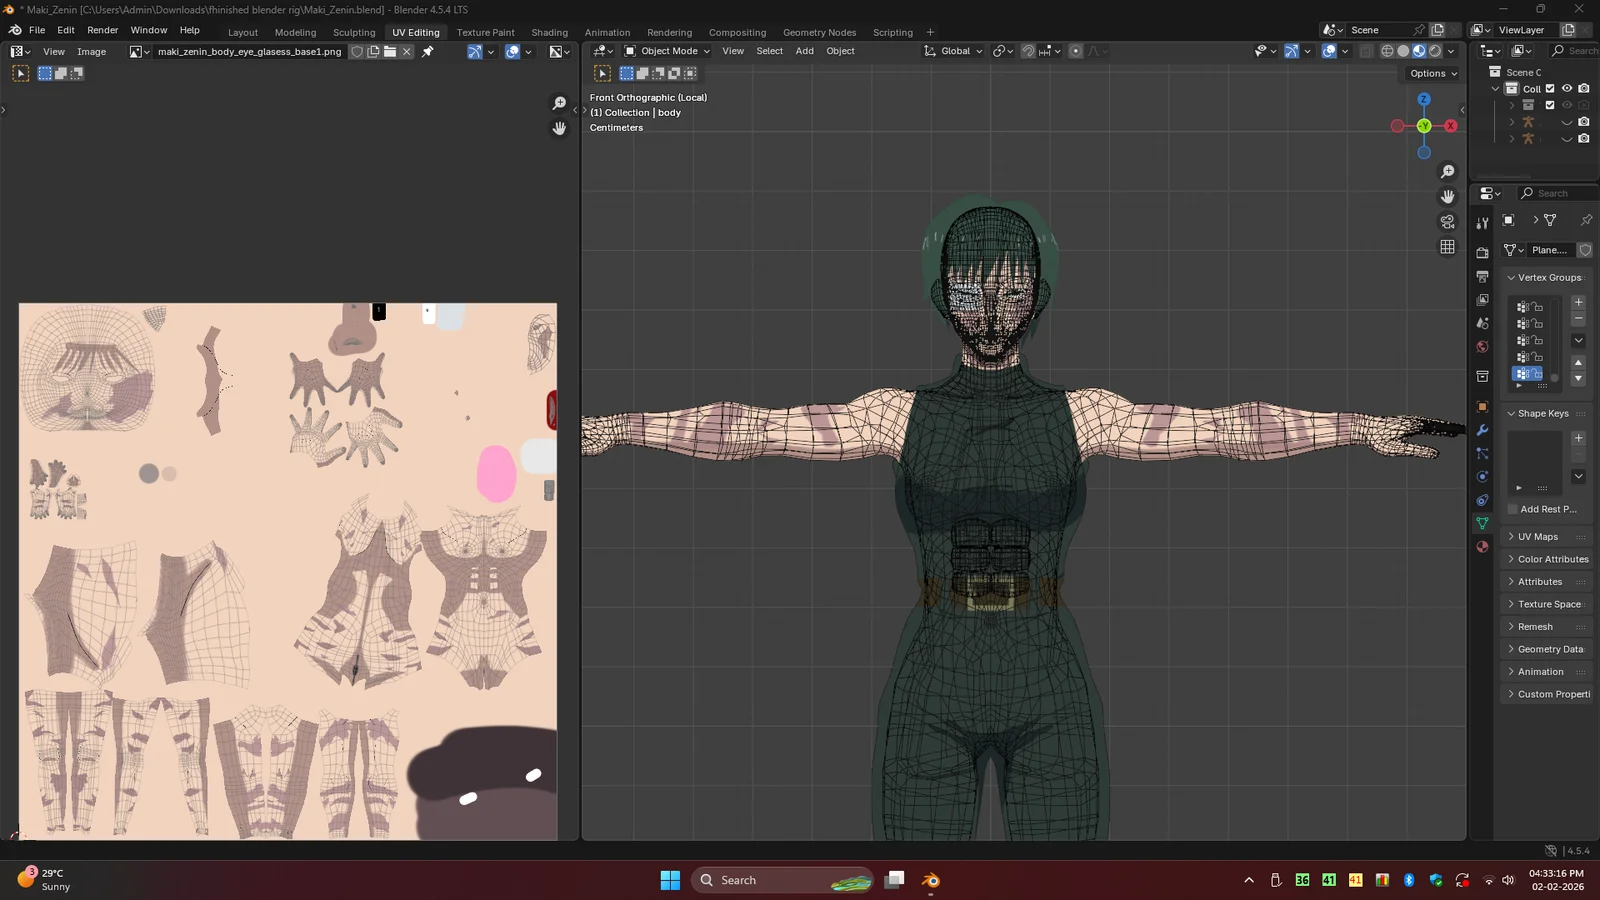
Task: Expand the UV Maps panel
Action: 1538,537
